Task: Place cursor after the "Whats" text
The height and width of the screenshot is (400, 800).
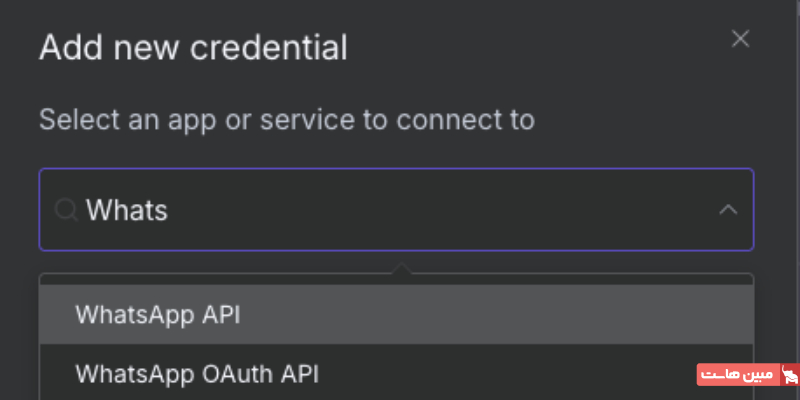Action: [x=170, y=210]
